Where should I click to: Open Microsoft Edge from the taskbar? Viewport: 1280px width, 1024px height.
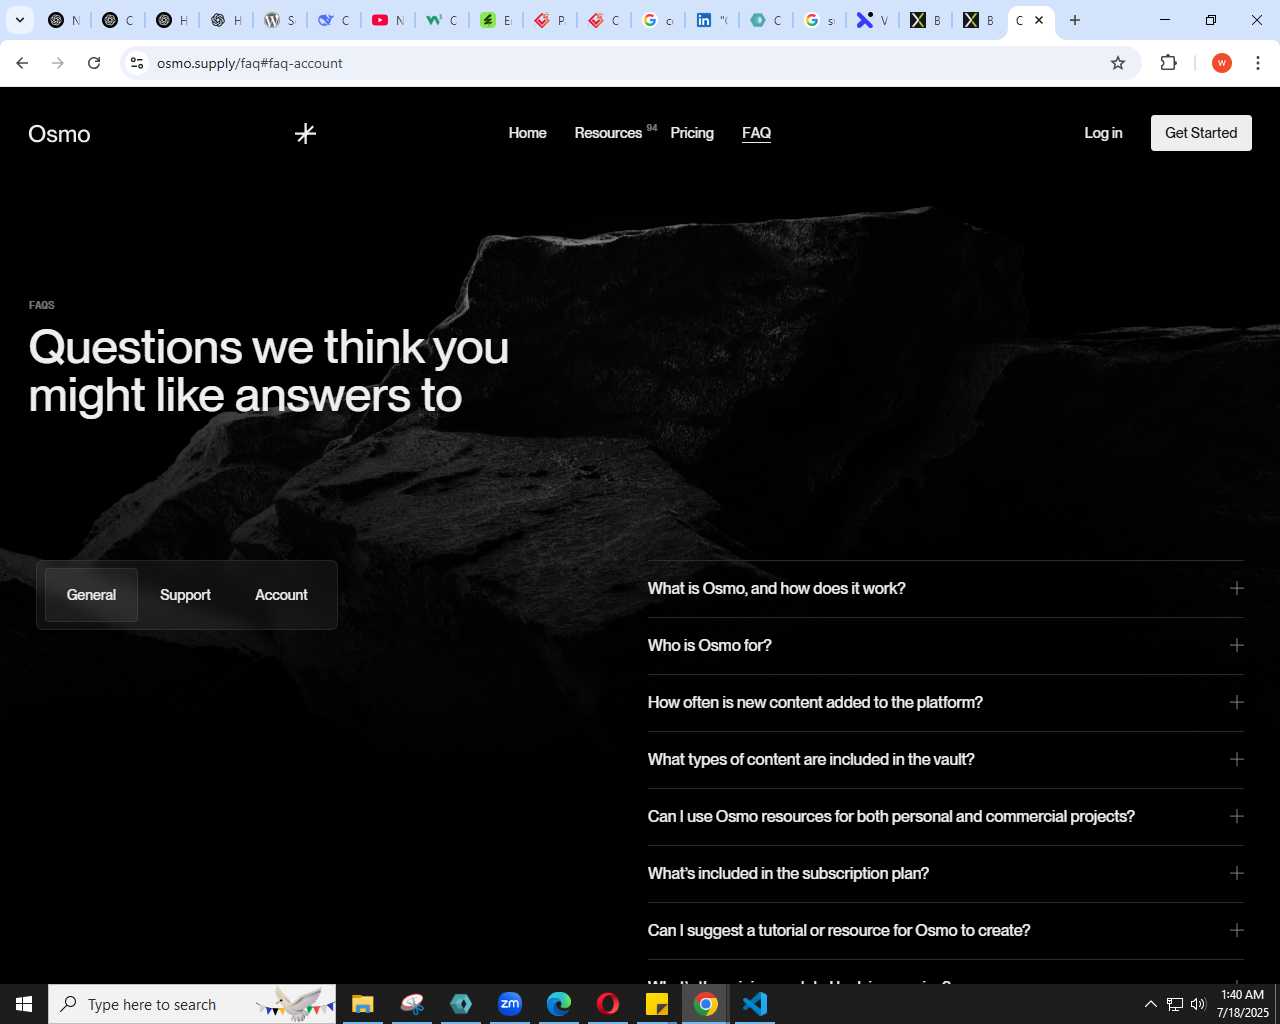[x=559, y=1004]
